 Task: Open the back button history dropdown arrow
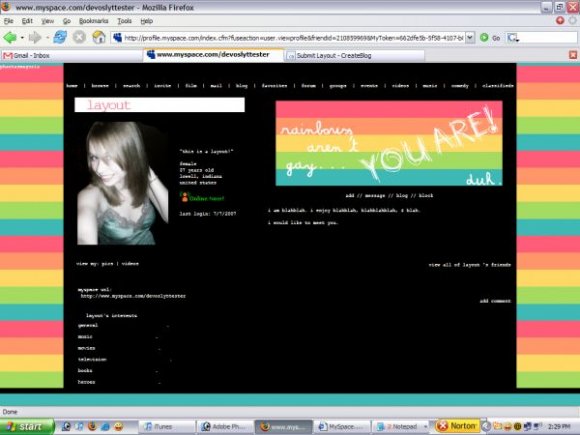click(x=22, y=37)
